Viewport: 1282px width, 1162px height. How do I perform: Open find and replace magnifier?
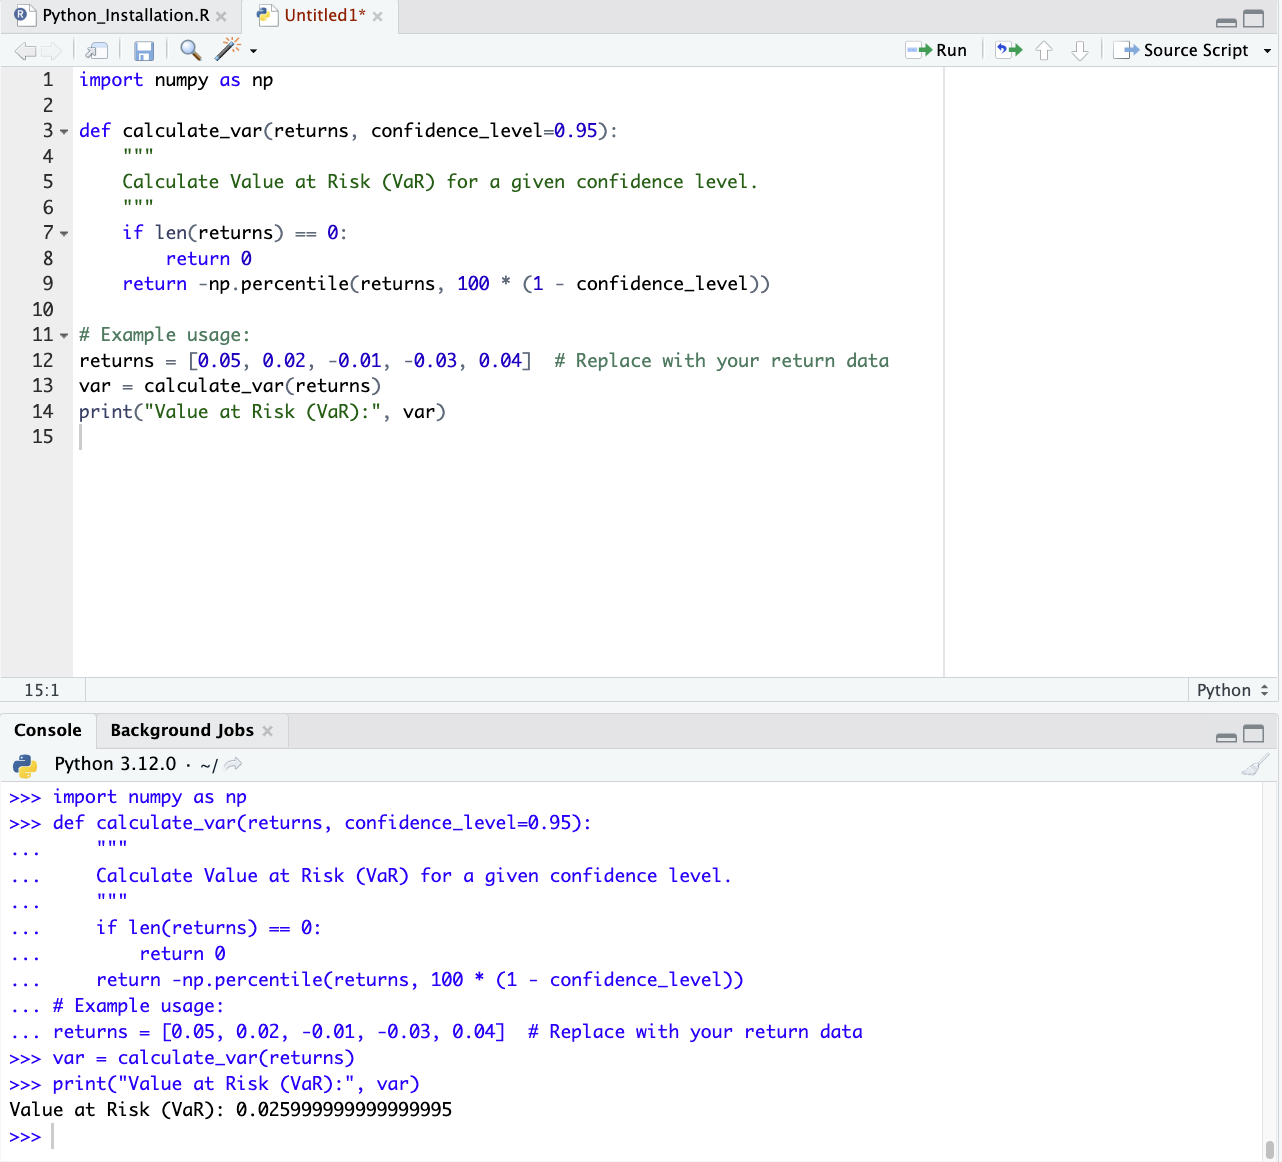(190, 50)
